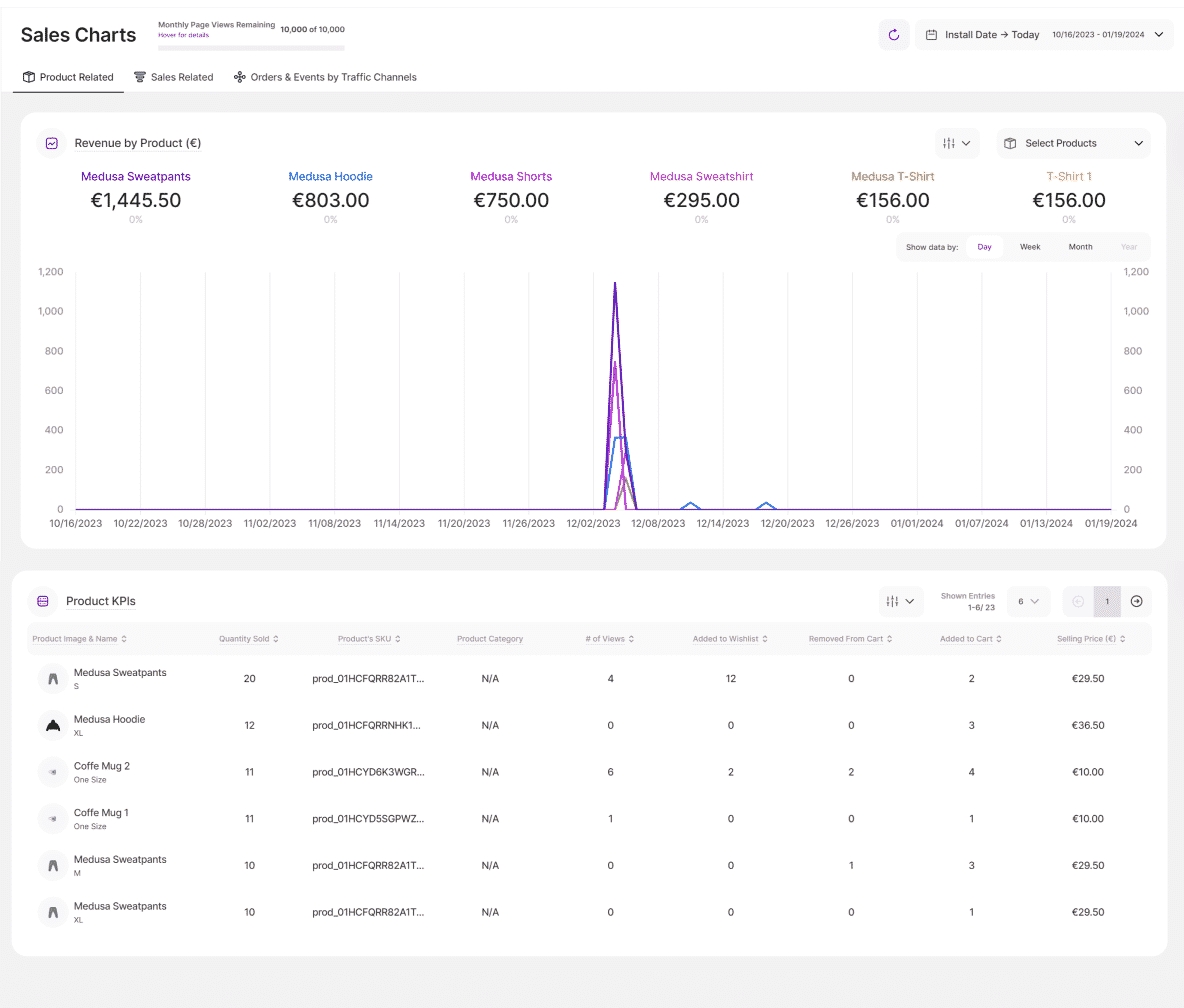Click the monthly page views progress bar
The height and width of the screenshot is (1008, 1184).
[251, 47]
